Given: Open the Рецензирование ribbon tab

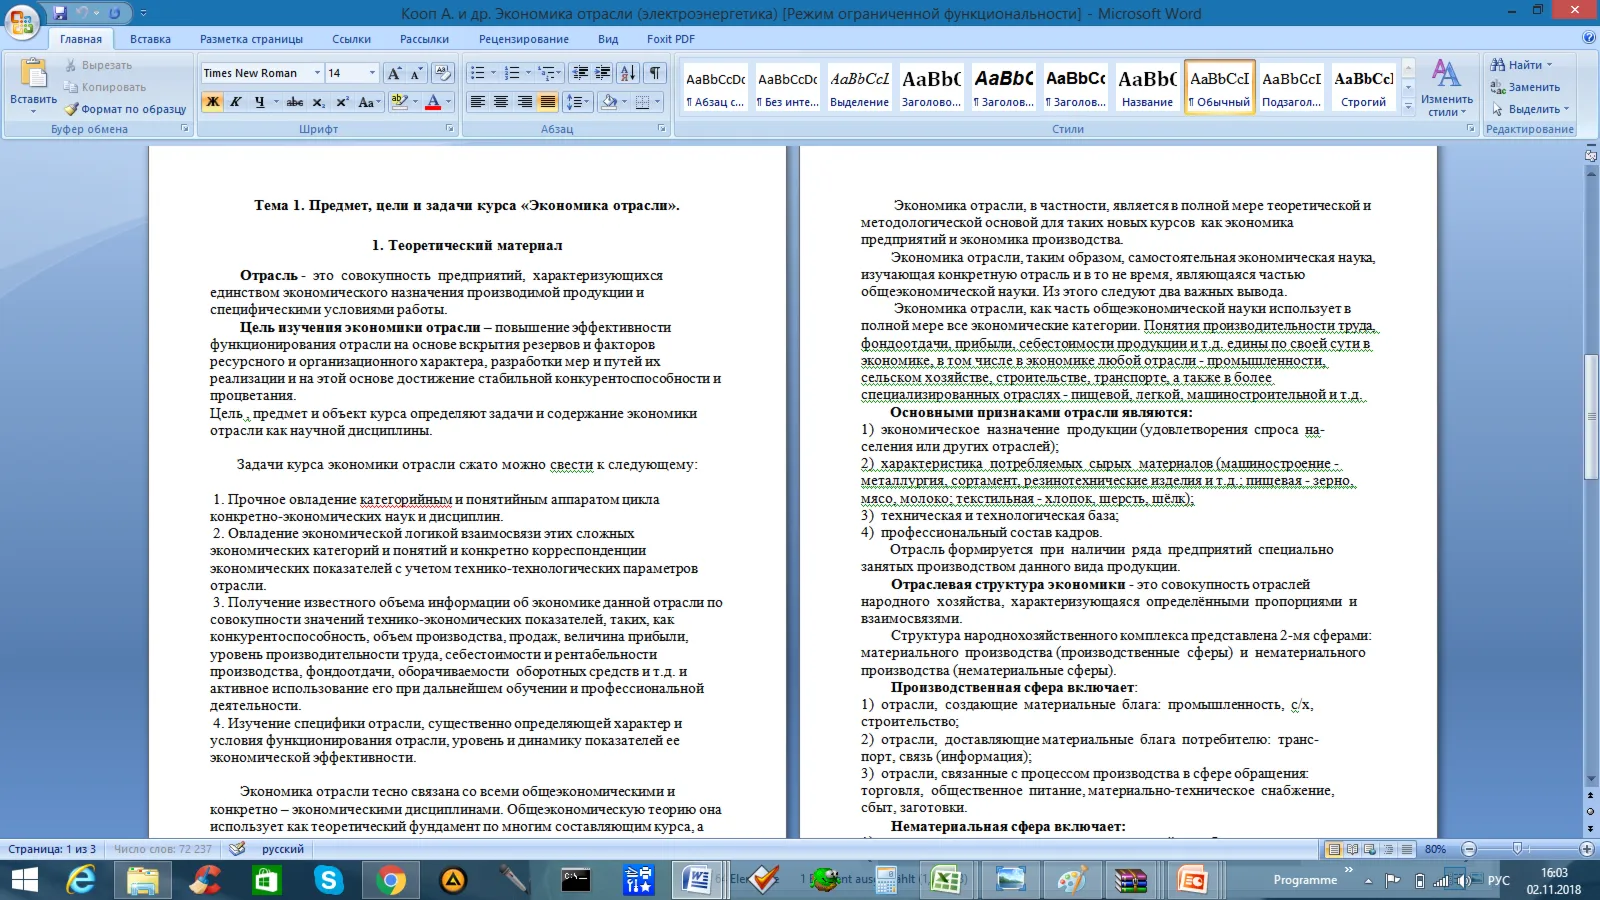Looking at the screenshot, I should tap(524, 39).
